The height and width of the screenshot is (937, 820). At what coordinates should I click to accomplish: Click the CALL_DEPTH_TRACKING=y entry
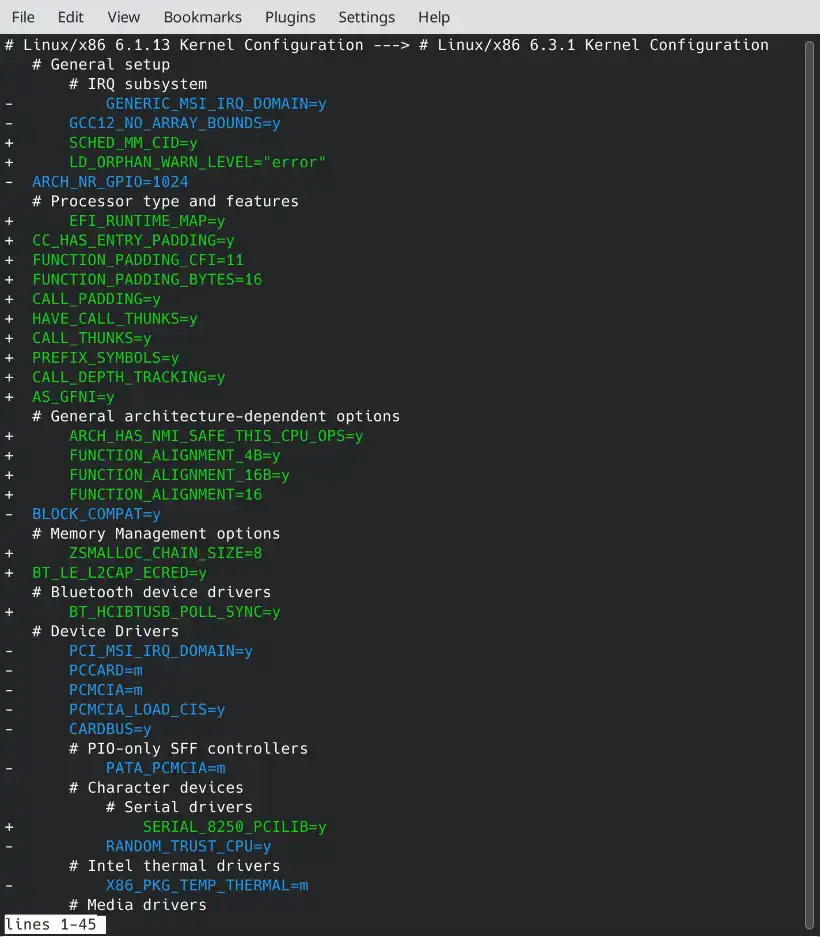pyautogui.click(x=128, y=377)
